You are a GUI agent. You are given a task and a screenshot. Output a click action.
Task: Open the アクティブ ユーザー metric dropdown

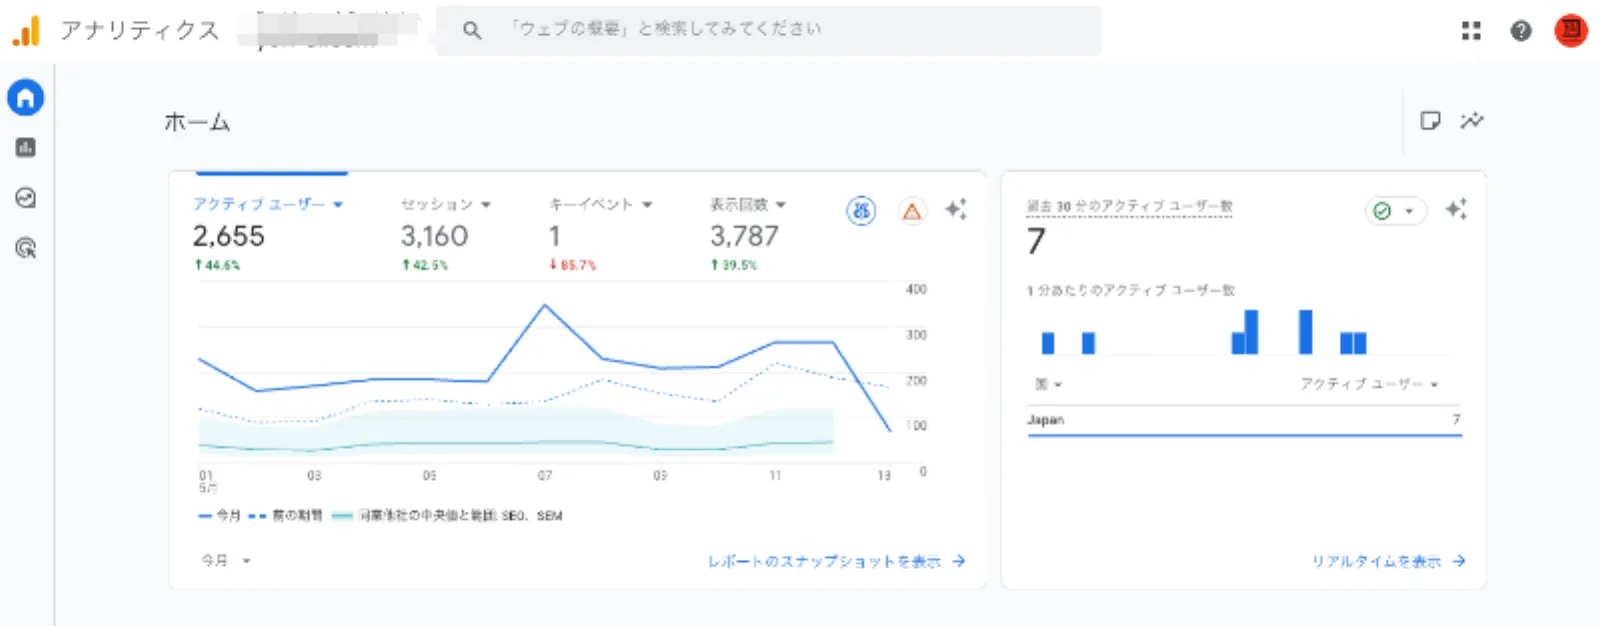coord(268,204)
